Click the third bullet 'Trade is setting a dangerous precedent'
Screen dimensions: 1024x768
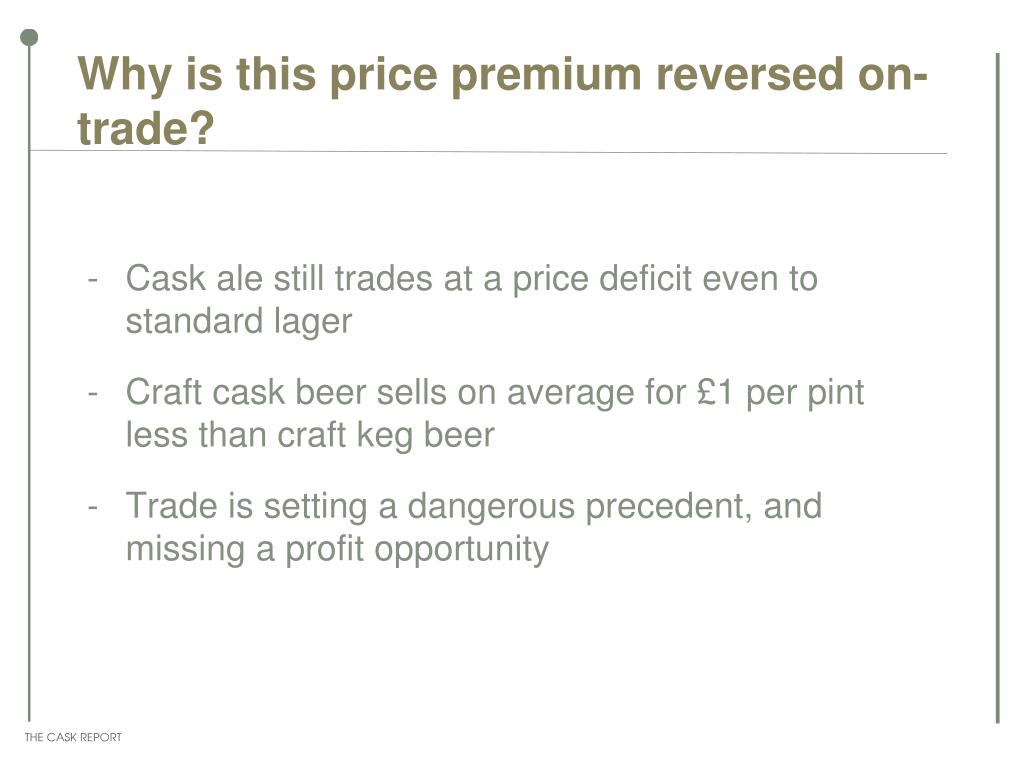tap(473, 527)
